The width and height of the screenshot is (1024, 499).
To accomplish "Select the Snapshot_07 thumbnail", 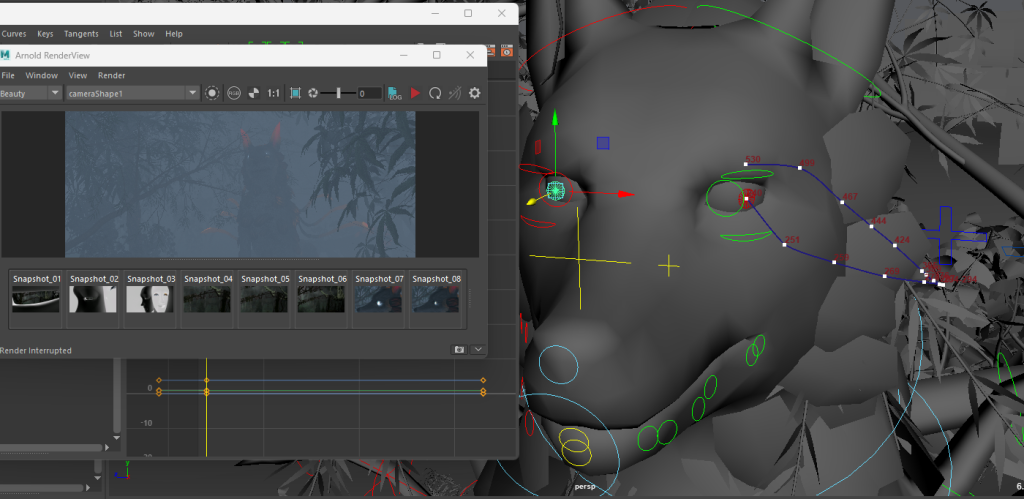I will [378, 299].
